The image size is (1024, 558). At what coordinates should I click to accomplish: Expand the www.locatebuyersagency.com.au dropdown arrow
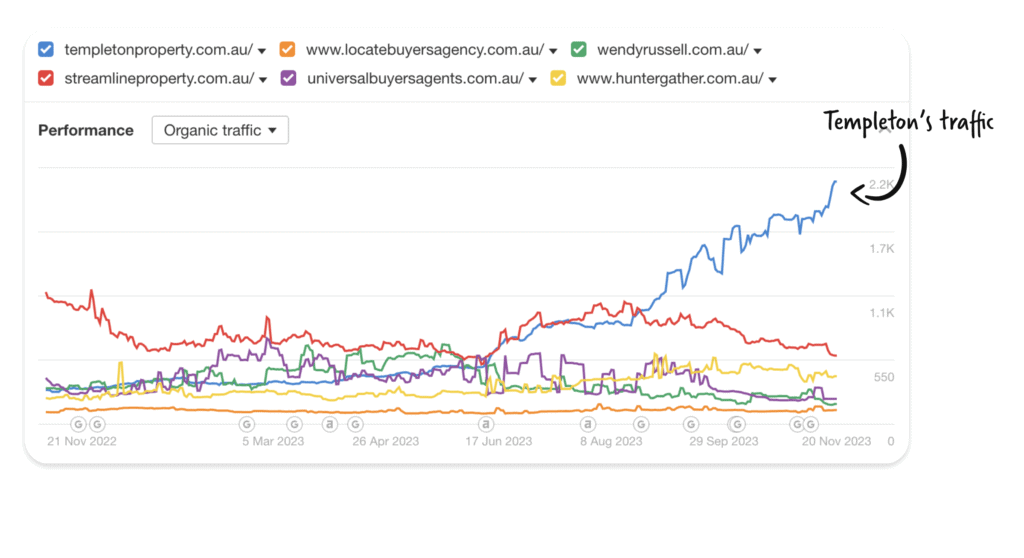[x=553, y=51]
